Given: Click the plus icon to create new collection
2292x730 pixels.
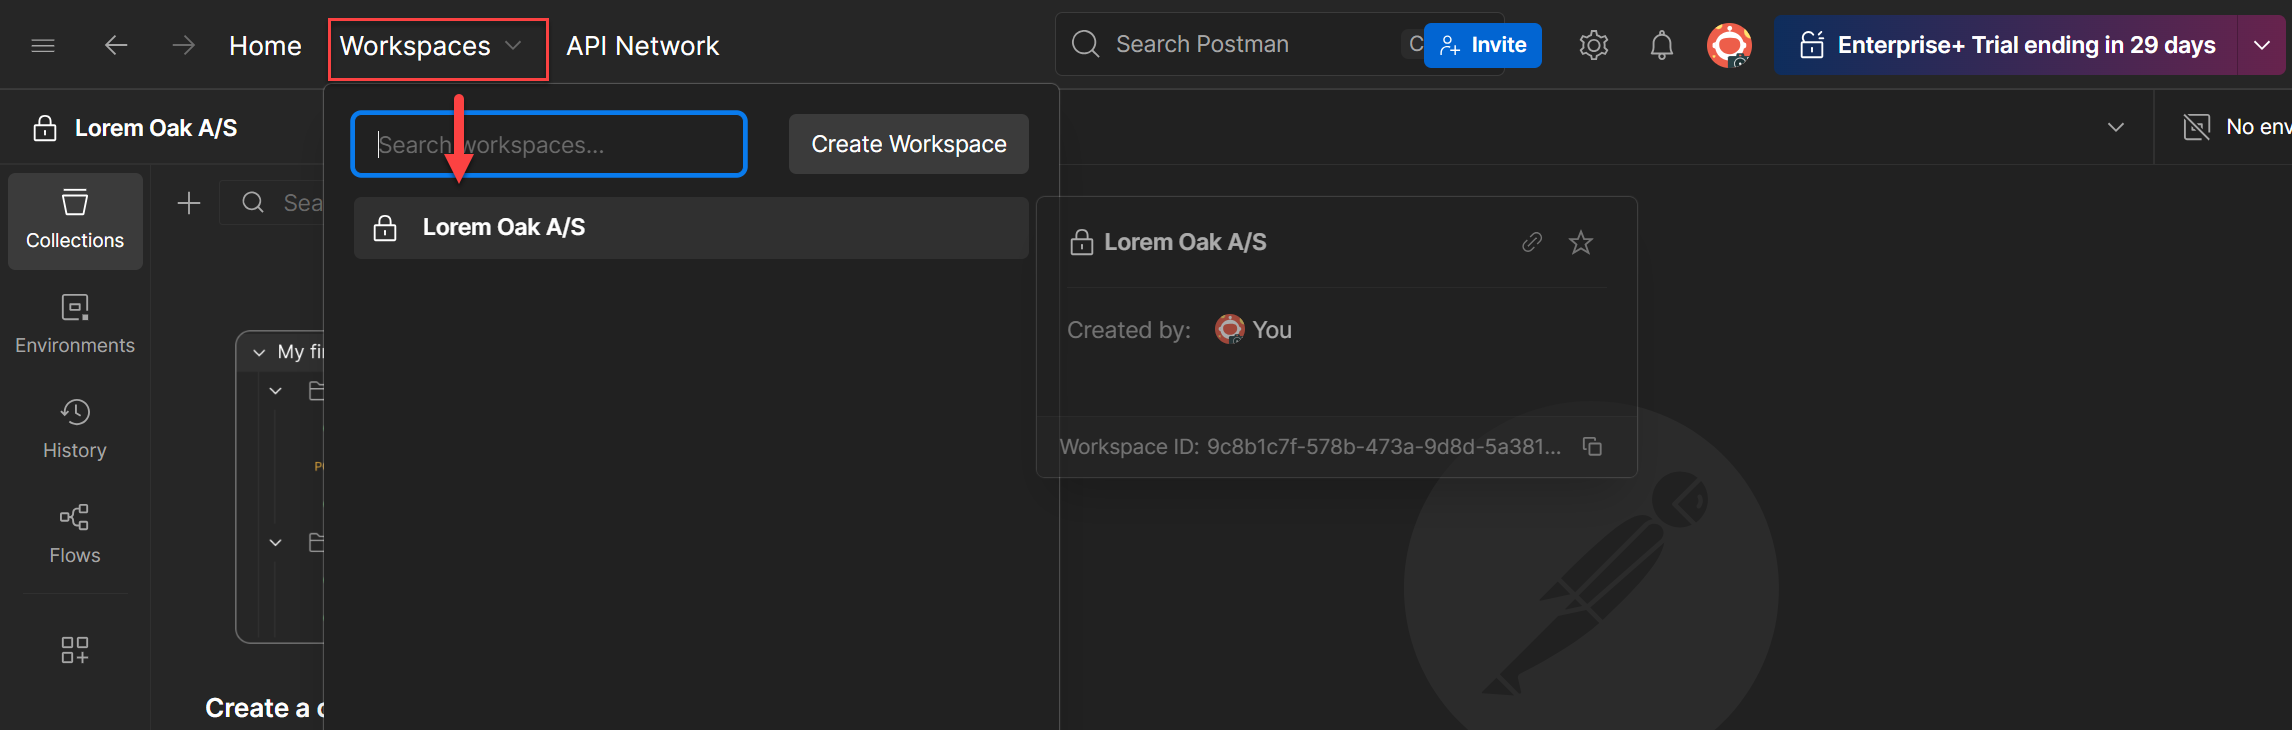Looking at the screenshot, I should point(189,204).
